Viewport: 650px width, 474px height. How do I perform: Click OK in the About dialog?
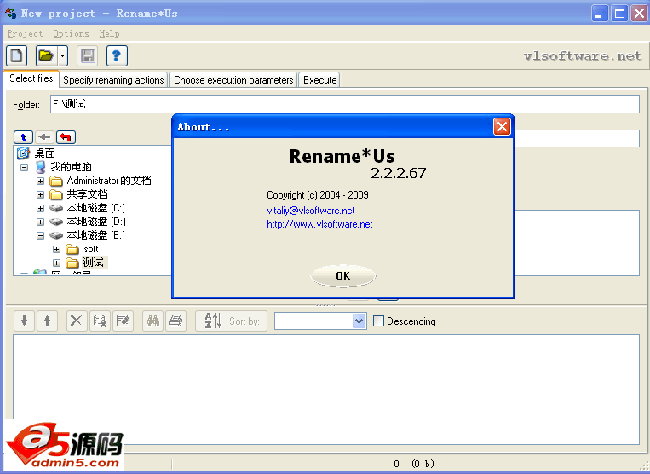click(x=343, y=276)
